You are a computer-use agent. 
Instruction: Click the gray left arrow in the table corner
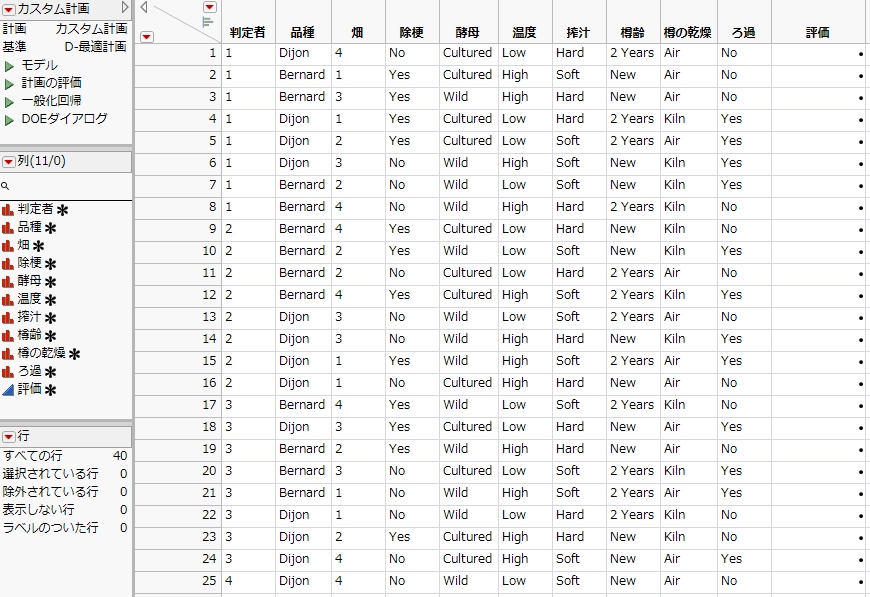click(x=144, y=7)
